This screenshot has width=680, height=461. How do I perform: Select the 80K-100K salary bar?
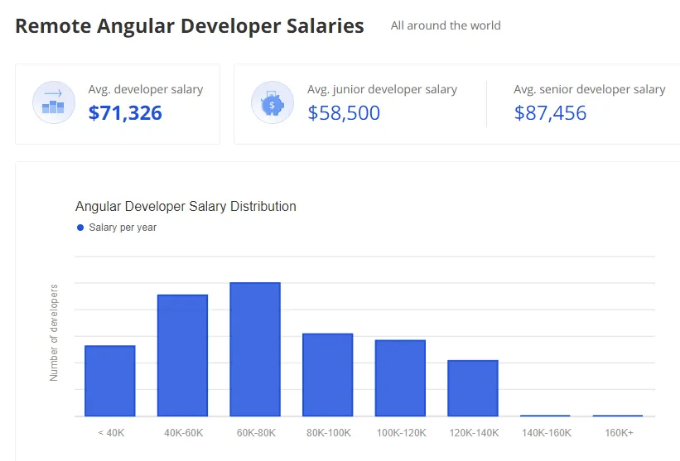point(328,375)
